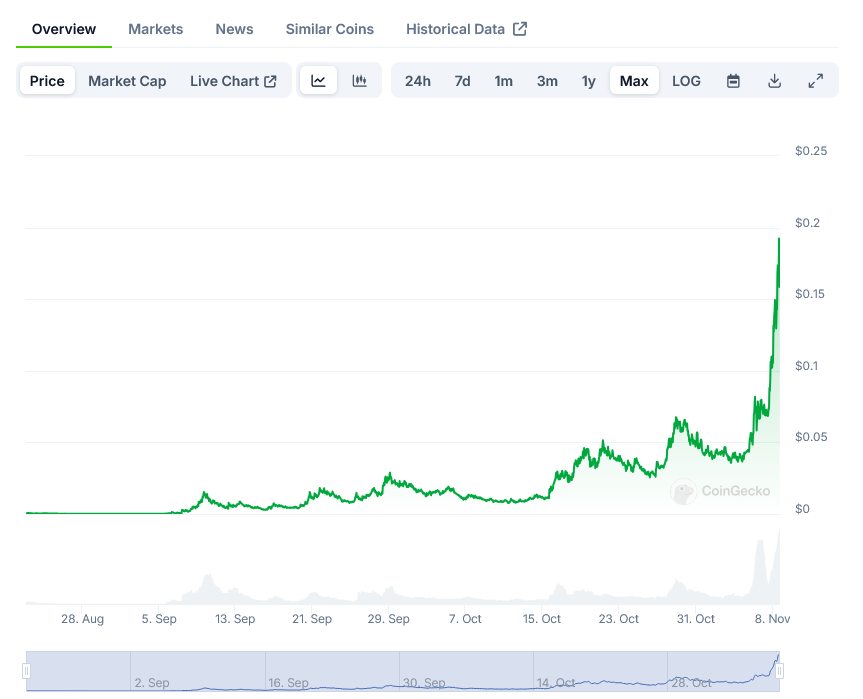Image resolution: width=863 pixels, height=699 pixels.
Task: Grab the left handle of range navigator
Action: 26,671
